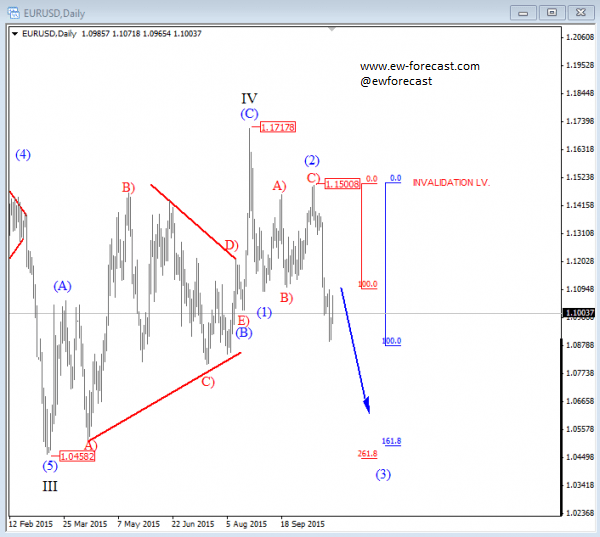The height and width of the screenshot is (537, 600).
Task: Minimize the EURUSD chart window
Action: coord(523,12)
